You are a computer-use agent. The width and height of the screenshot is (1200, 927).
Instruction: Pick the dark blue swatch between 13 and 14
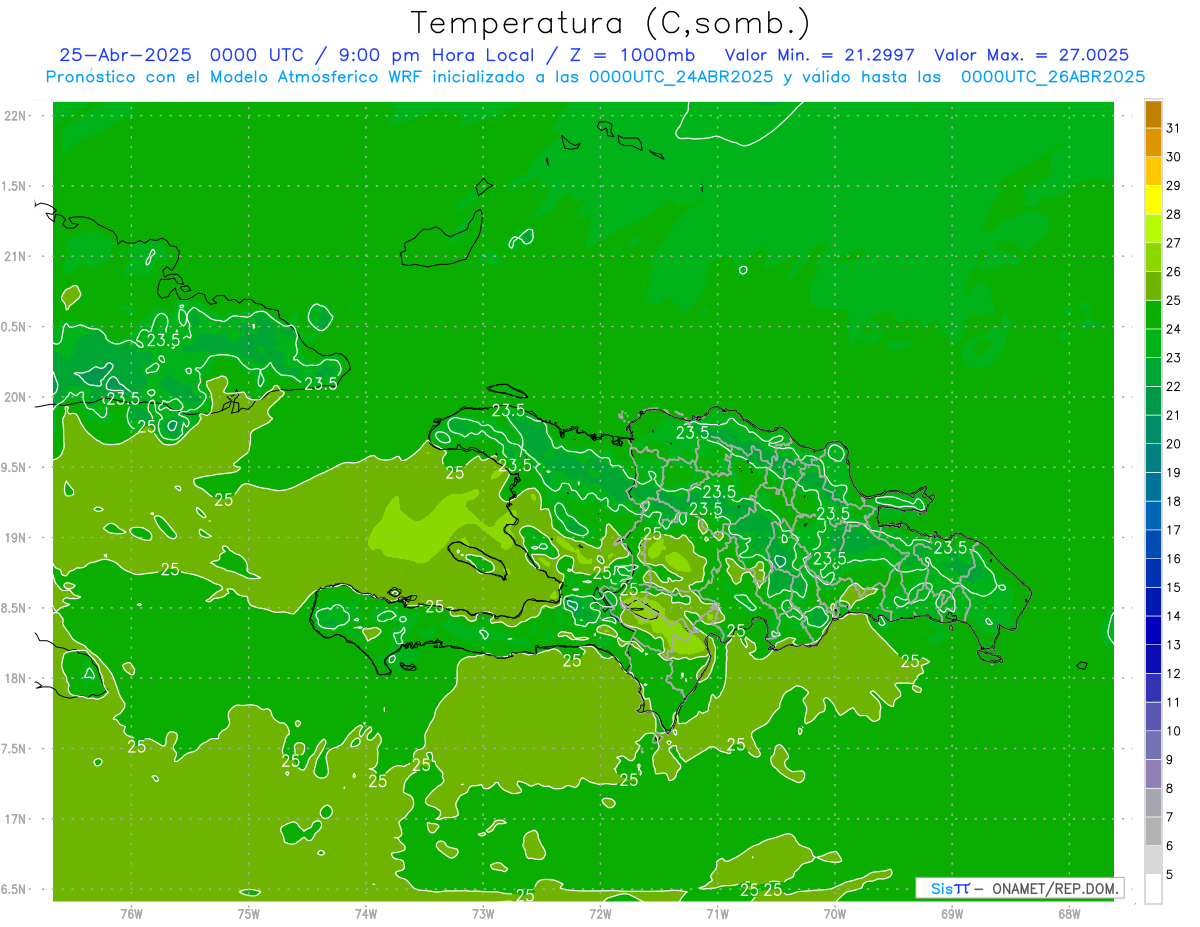point(1153,631)
